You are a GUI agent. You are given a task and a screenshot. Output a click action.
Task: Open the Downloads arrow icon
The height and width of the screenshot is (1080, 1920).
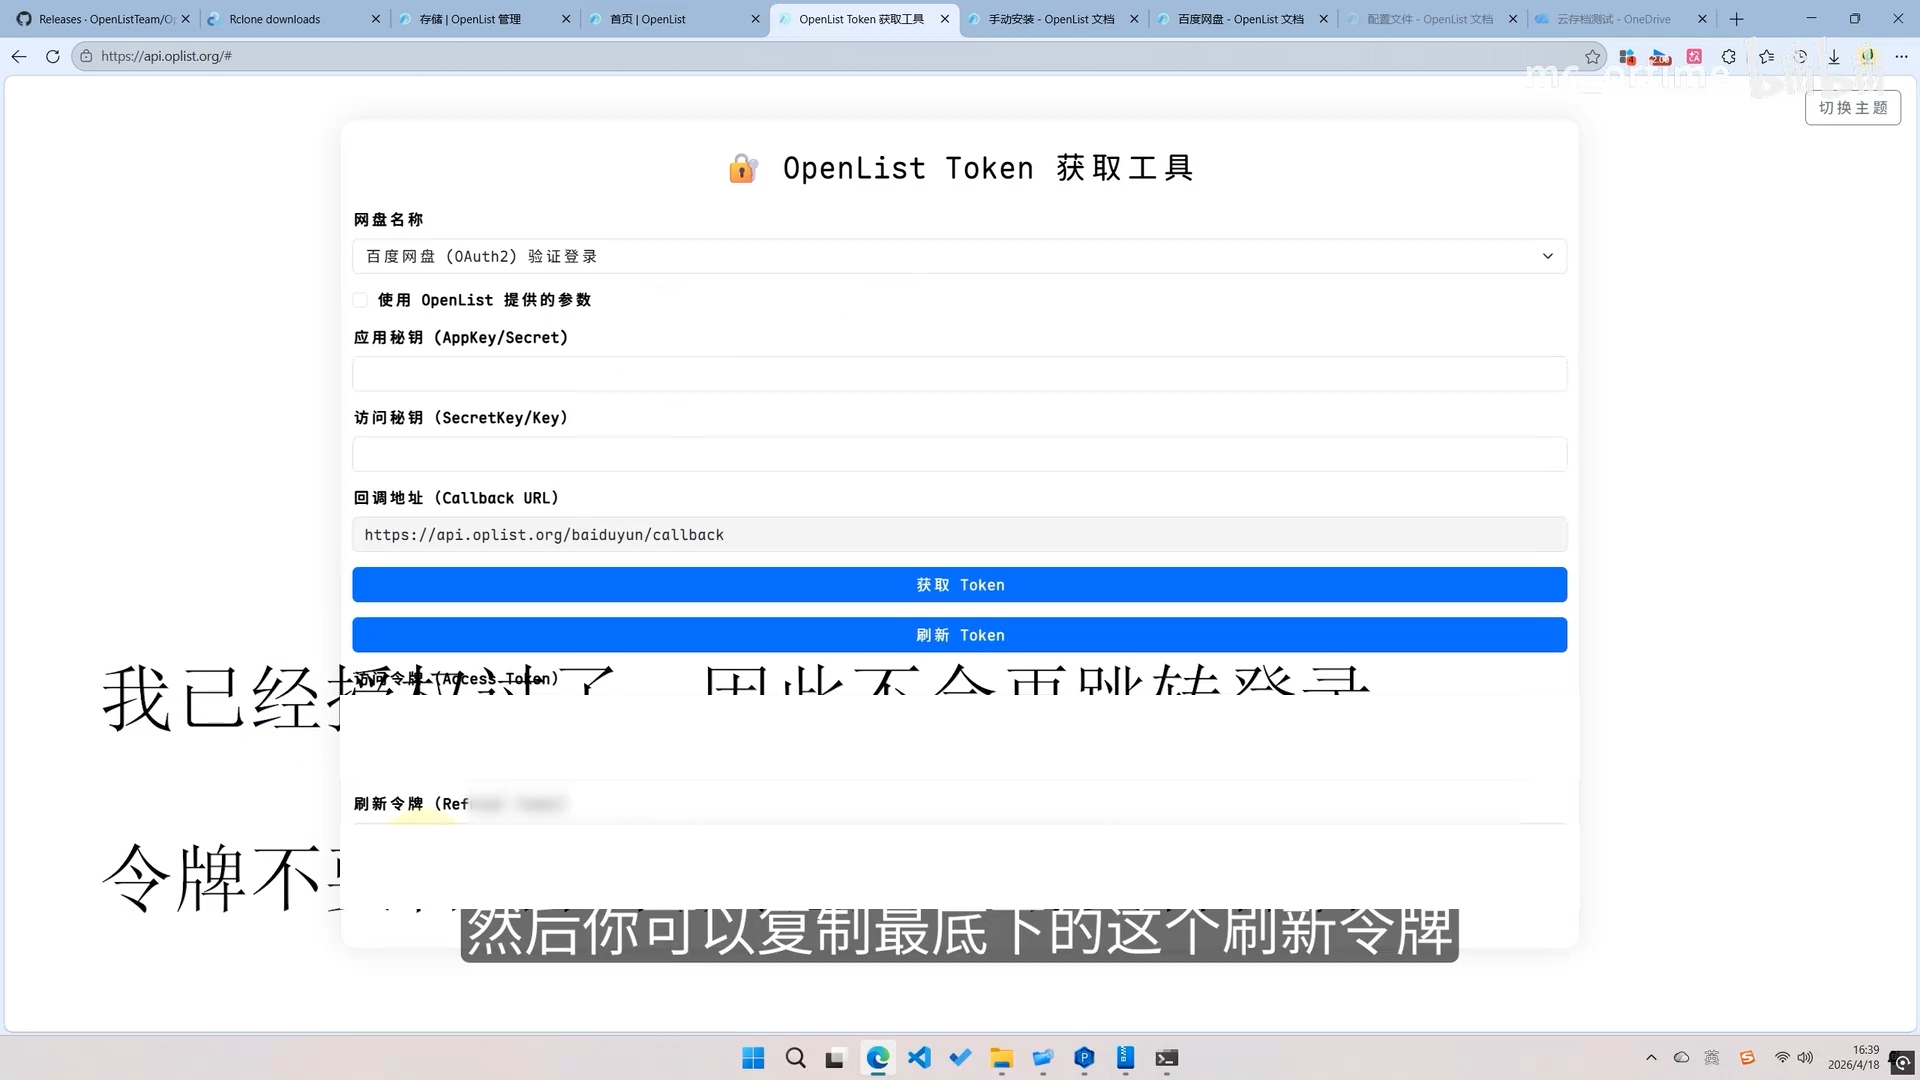1834,57
